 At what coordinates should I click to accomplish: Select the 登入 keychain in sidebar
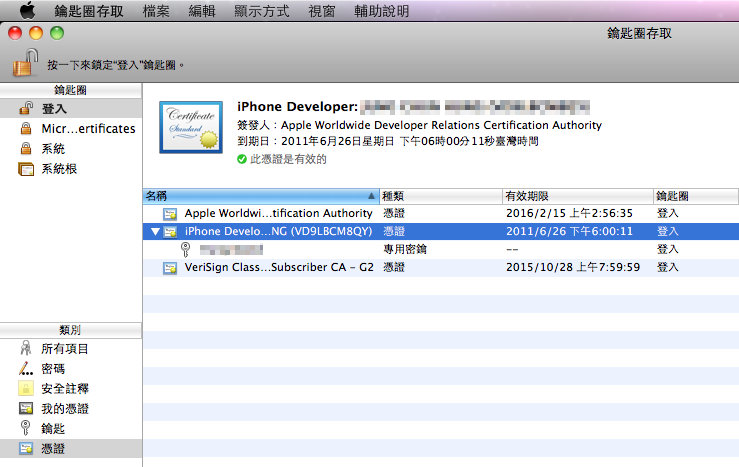tap(54, 109)
